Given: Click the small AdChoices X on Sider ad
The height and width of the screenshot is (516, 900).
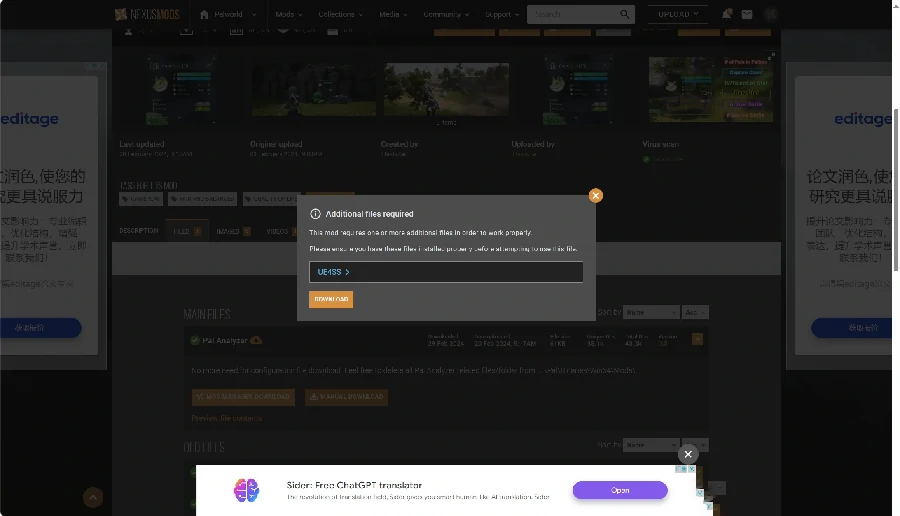Looking at the screenshot, I should click(x=692, y=469).
